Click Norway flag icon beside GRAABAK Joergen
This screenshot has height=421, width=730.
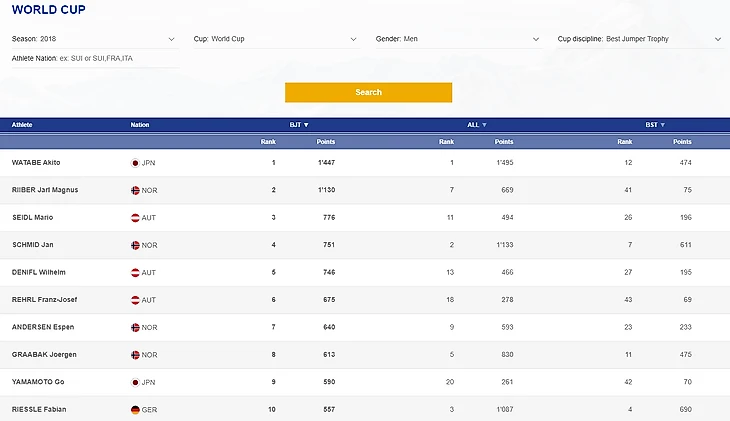[x=135, y=354]
